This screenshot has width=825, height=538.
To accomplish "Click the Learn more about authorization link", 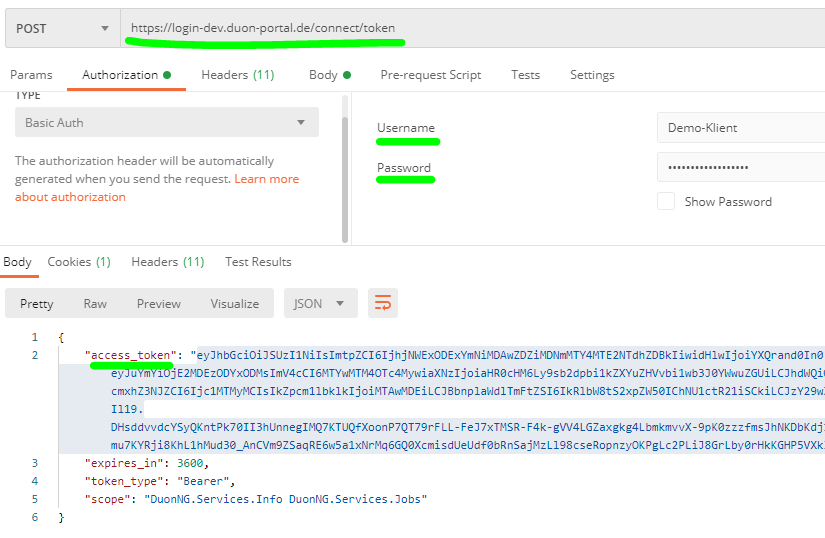I will tap(265, 179).
